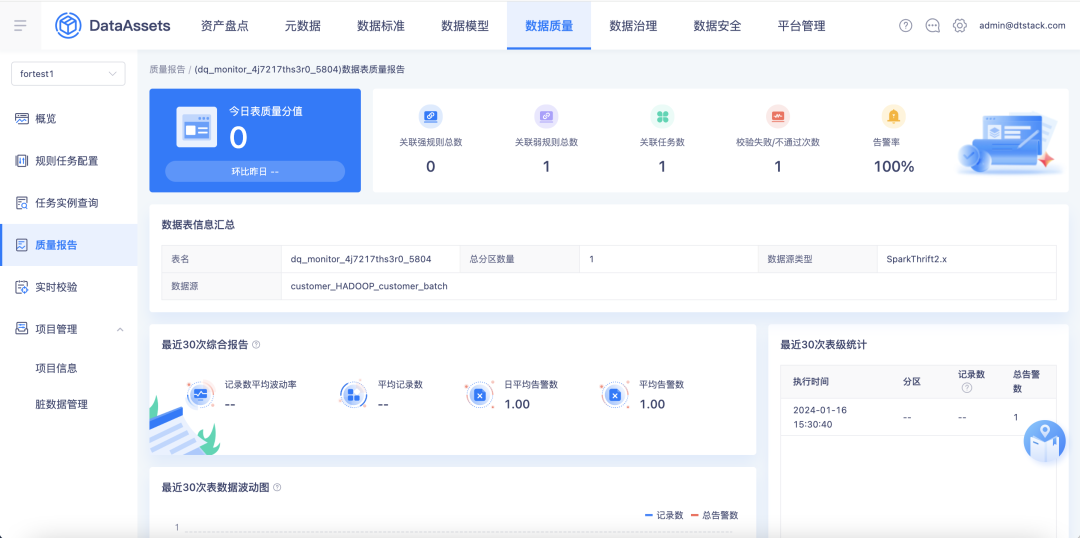1080x538 pixels.
Task: Collapse the sidebar using the hamburger icon
Action: tap(20, 25)
